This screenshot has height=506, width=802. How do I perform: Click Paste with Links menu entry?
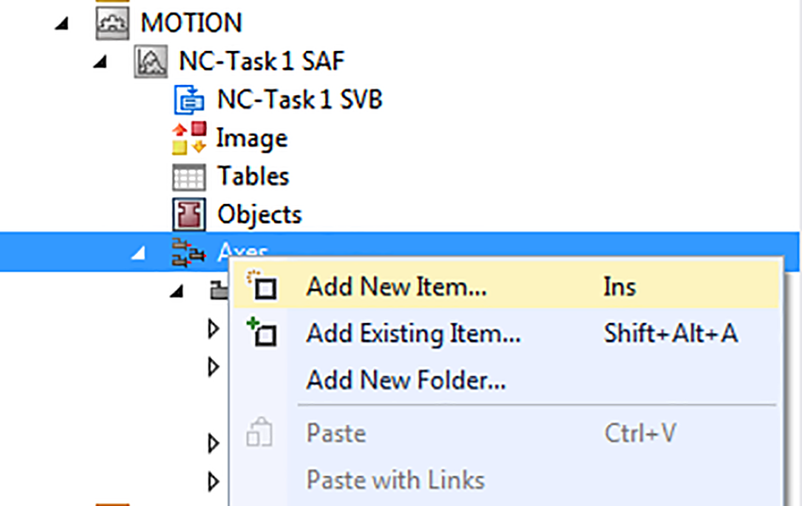click(x=395, y=480)
